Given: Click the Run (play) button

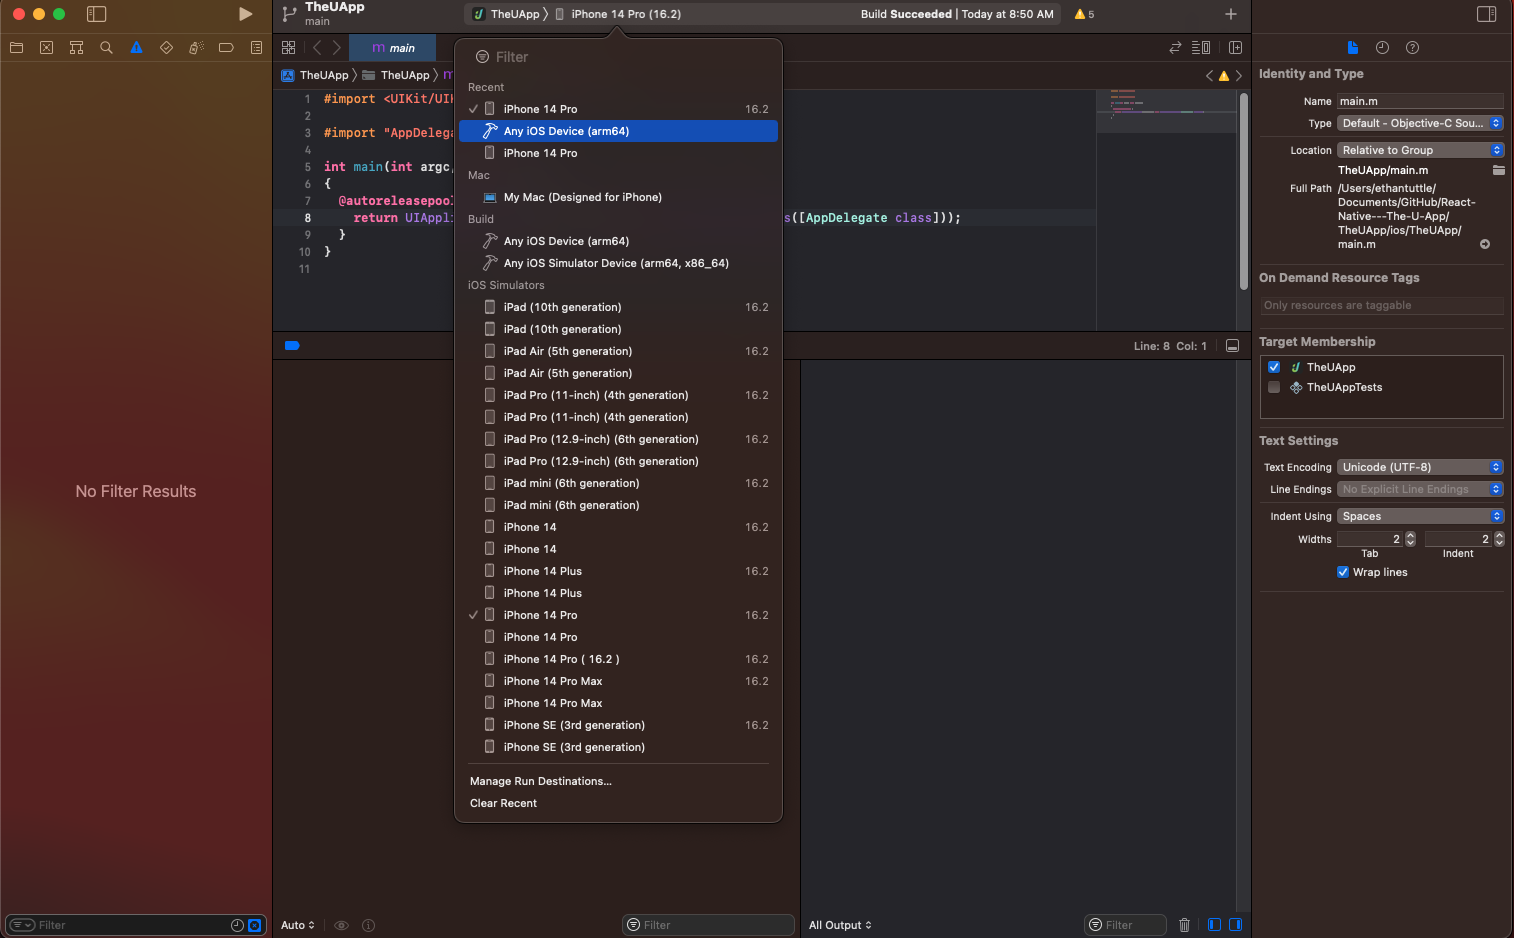Looking at the screenshot, I should (x=245, y=14).
